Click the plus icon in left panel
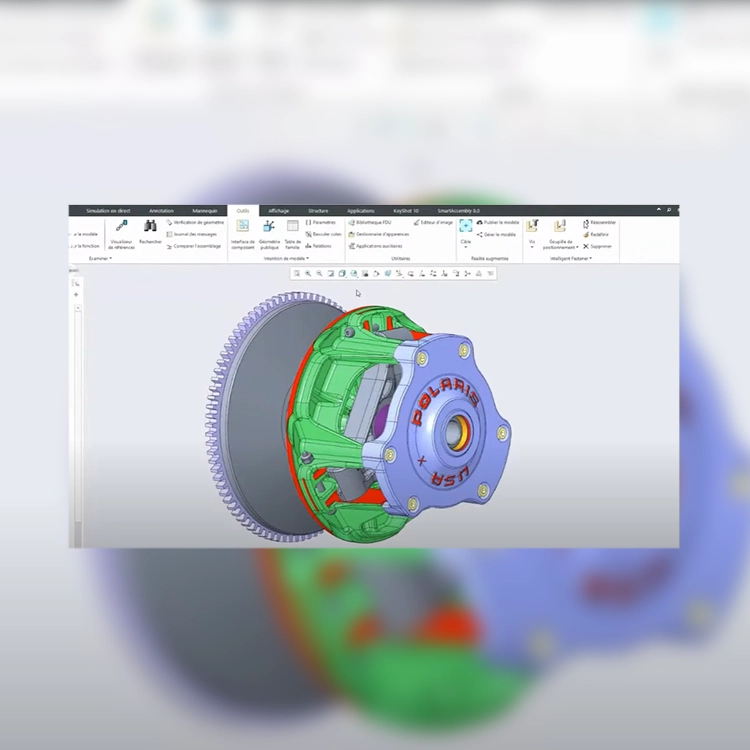The image size is (750, 750). pos(76,295)
